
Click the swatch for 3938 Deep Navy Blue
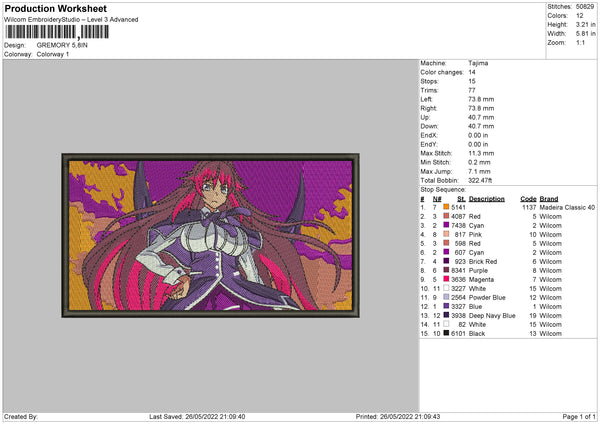tap(446, 315)
